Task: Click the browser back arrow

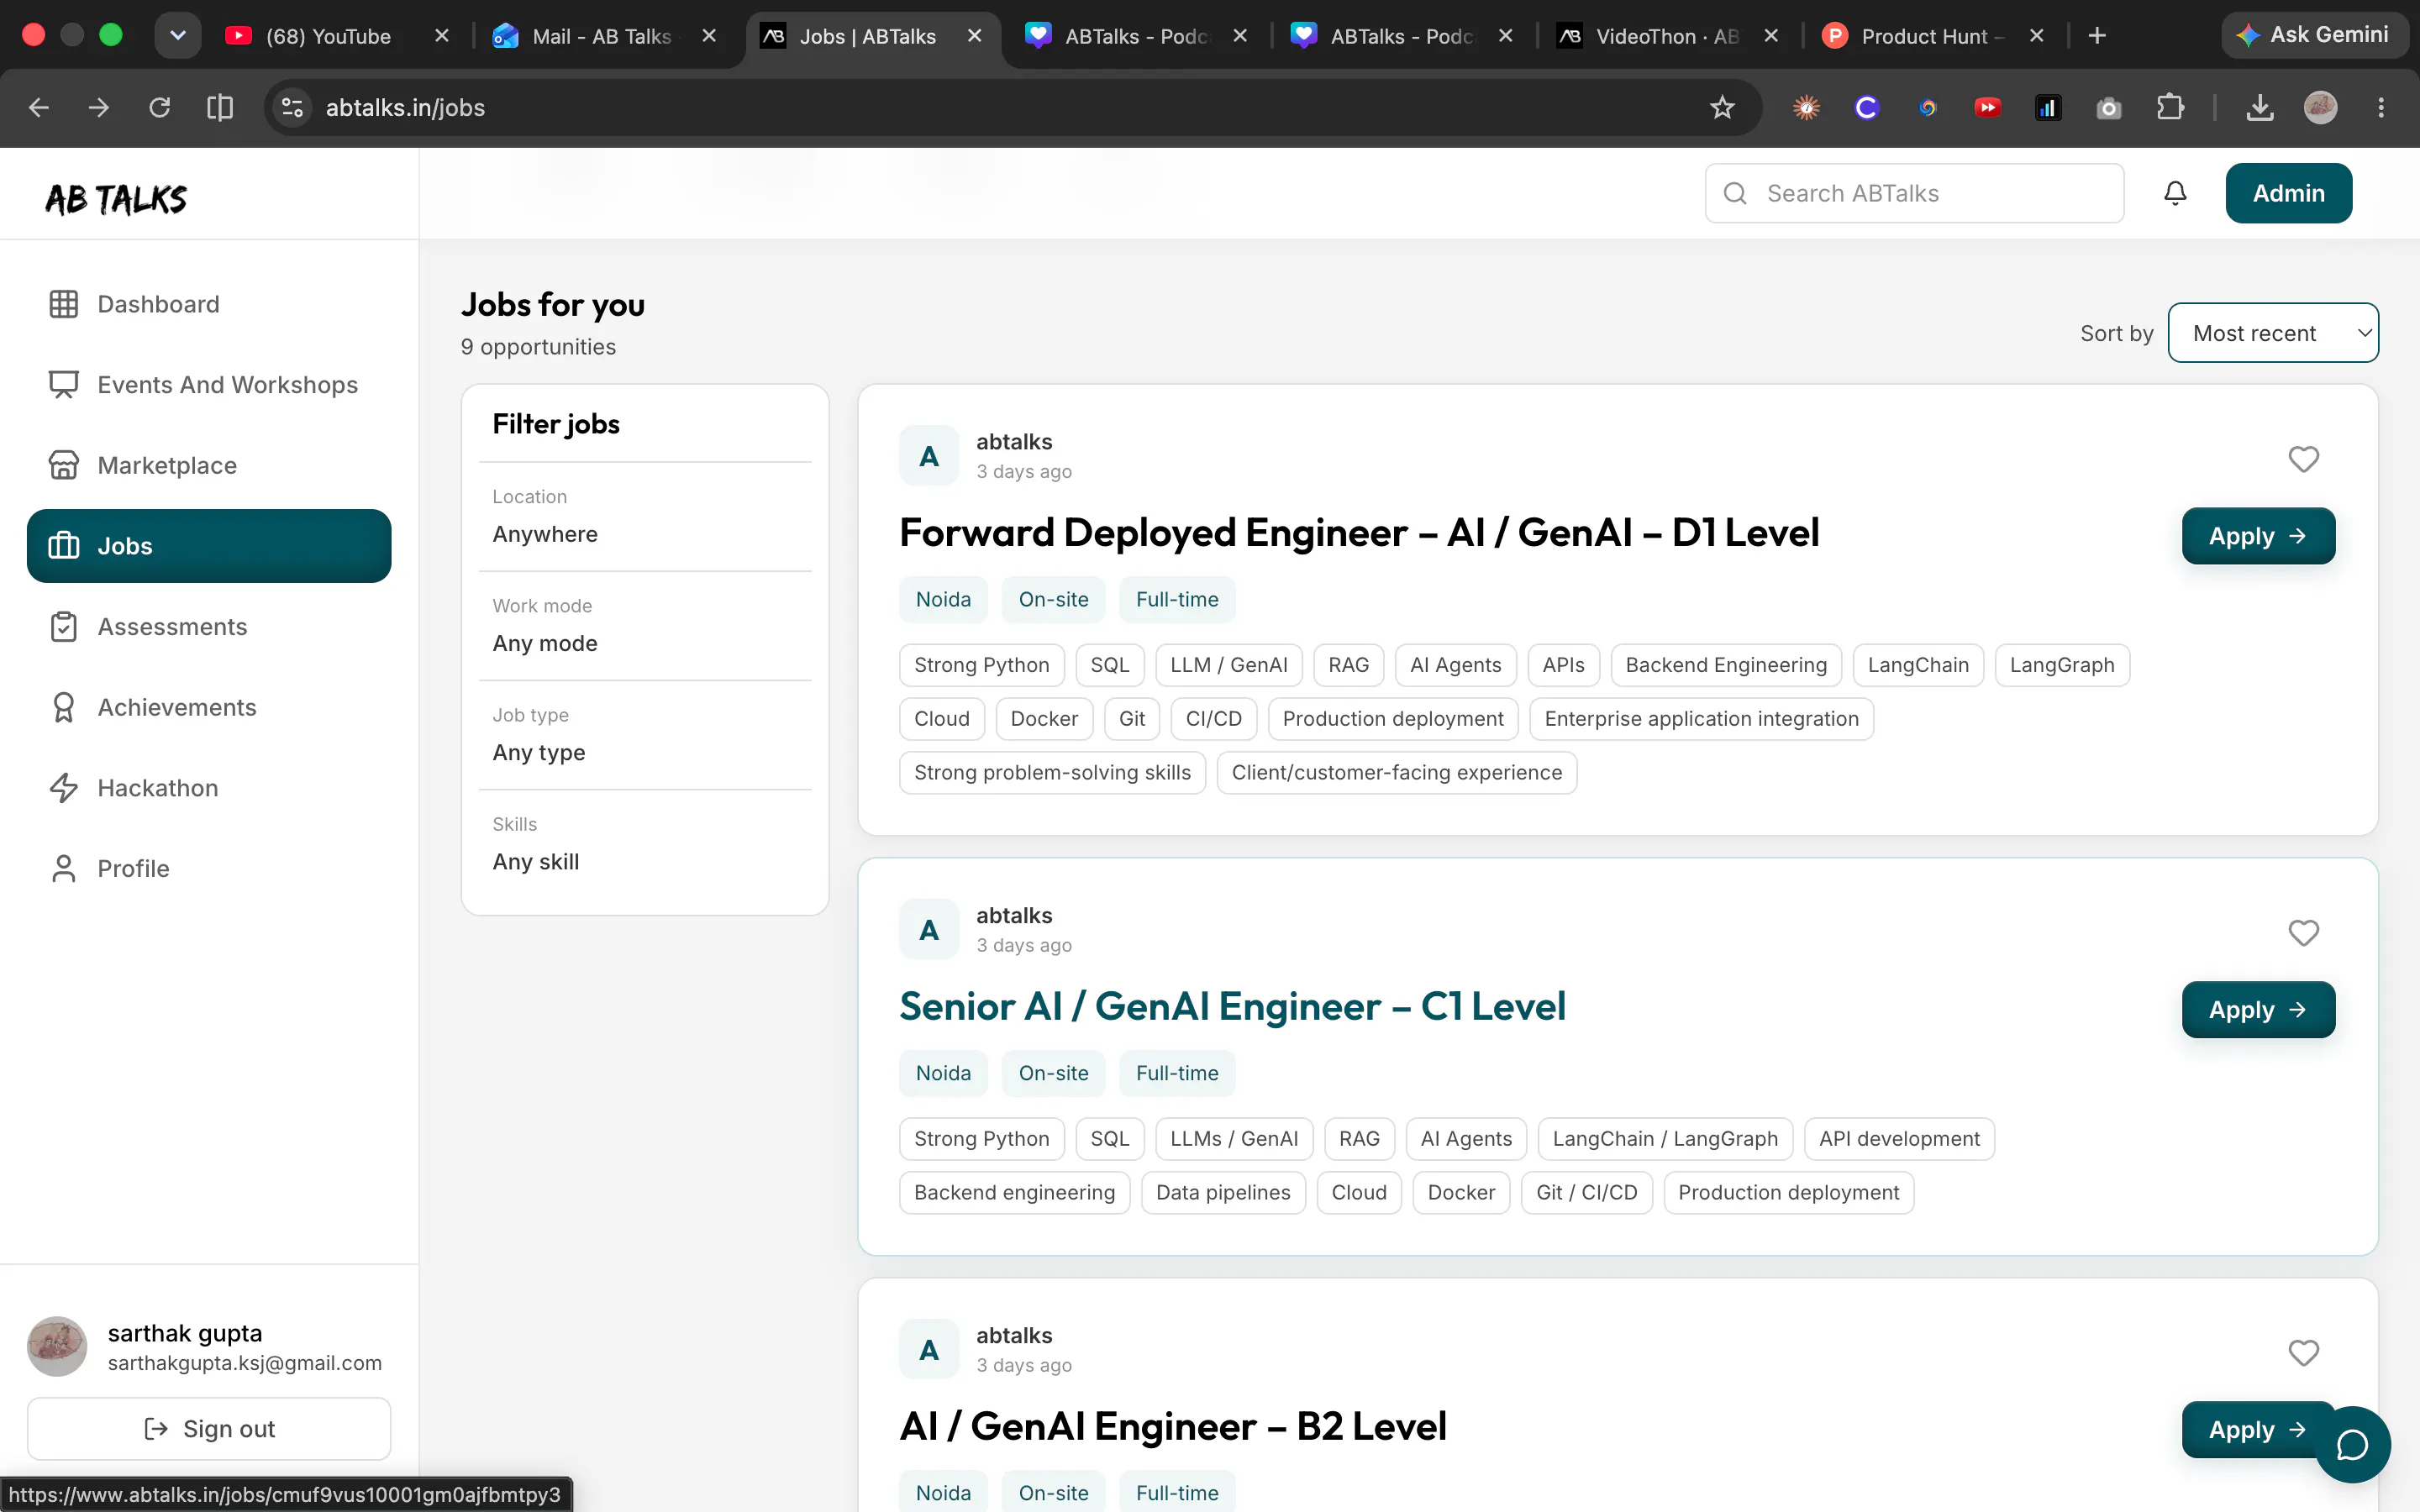Action: click(39, 107)
